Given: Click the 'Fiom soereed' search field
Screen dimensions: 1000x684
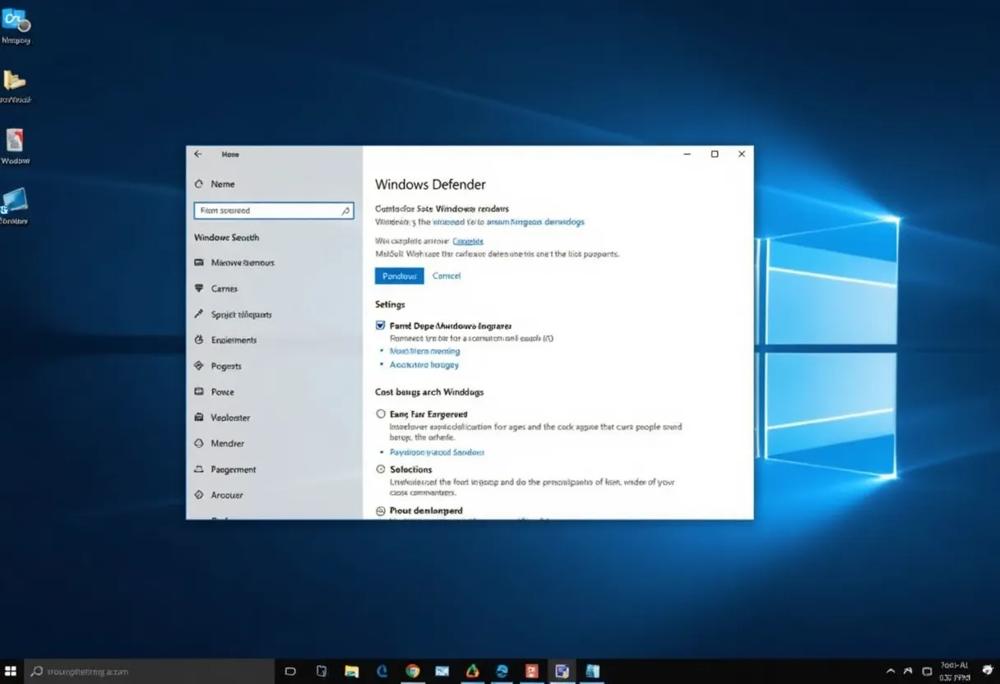Looking at the screenshot, I should (x=274, y=210).
